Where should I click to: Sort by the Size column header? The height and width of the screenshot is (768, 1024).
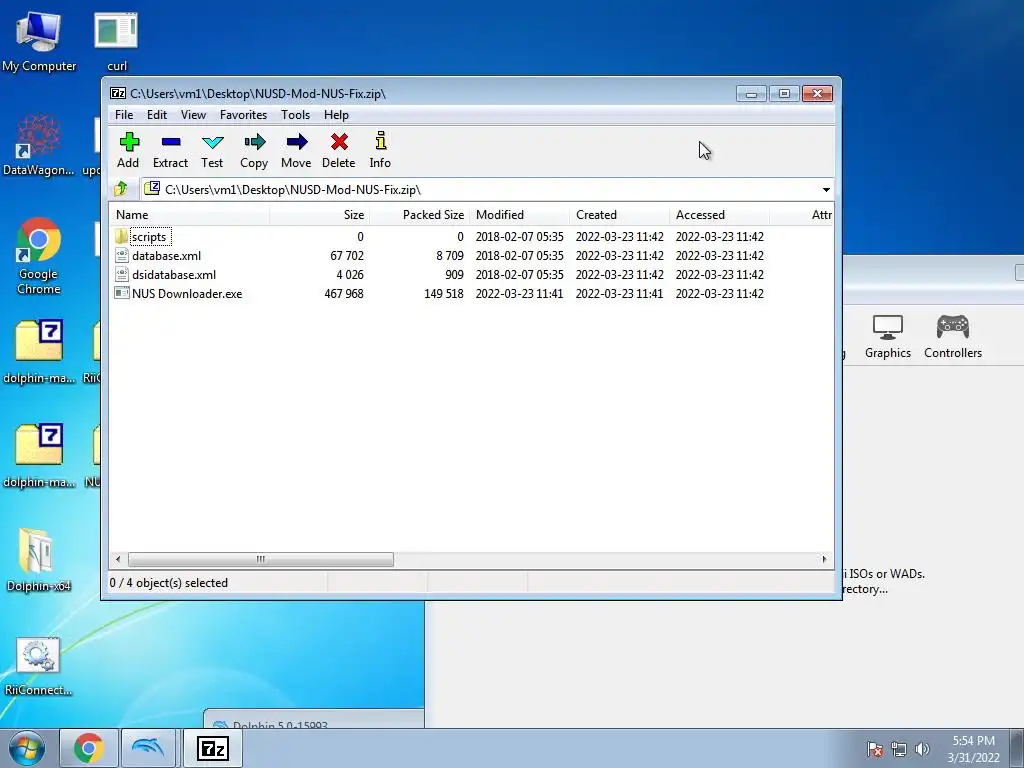(x=319, y=214)
